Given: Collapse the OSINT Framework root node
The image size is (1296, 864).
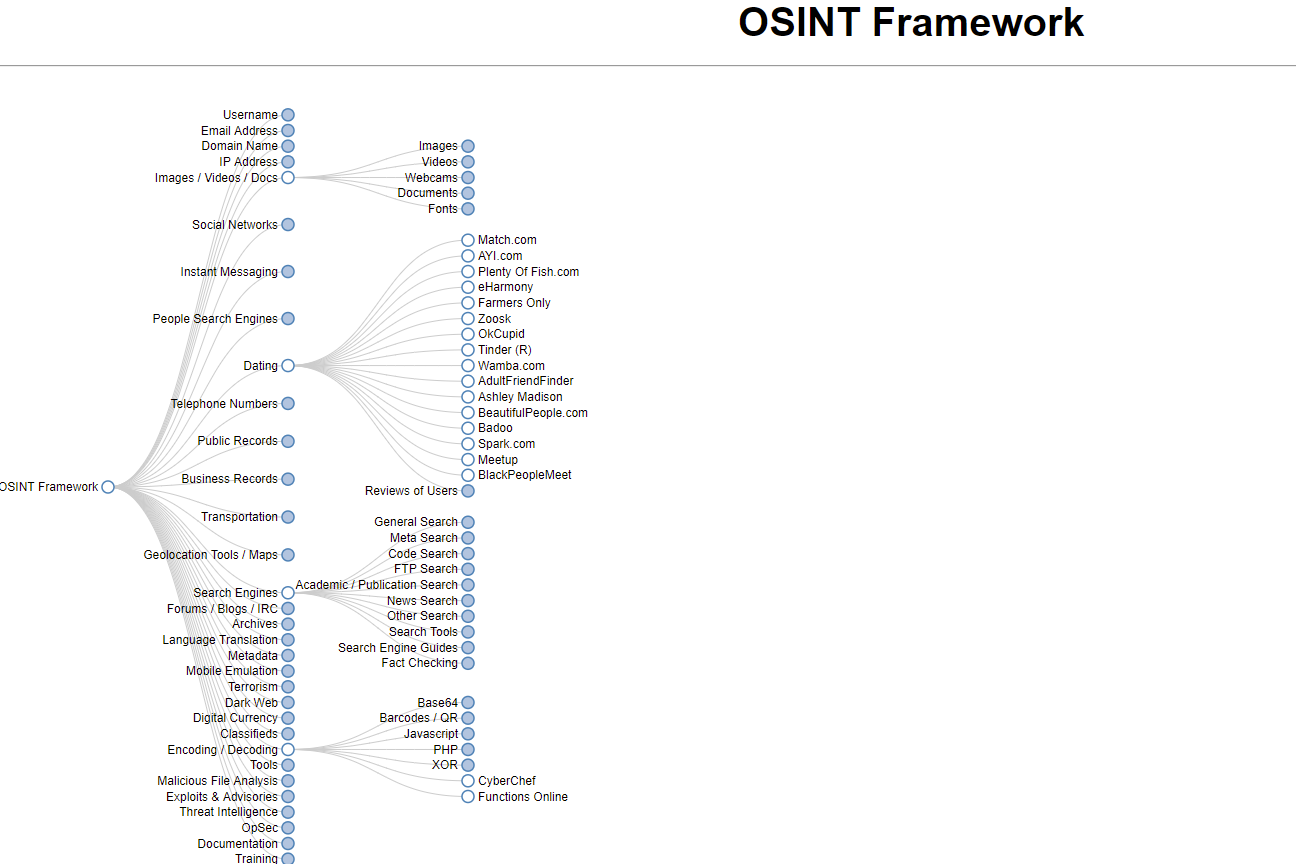Looking at the screenshot, I should [x=108, y=487].
